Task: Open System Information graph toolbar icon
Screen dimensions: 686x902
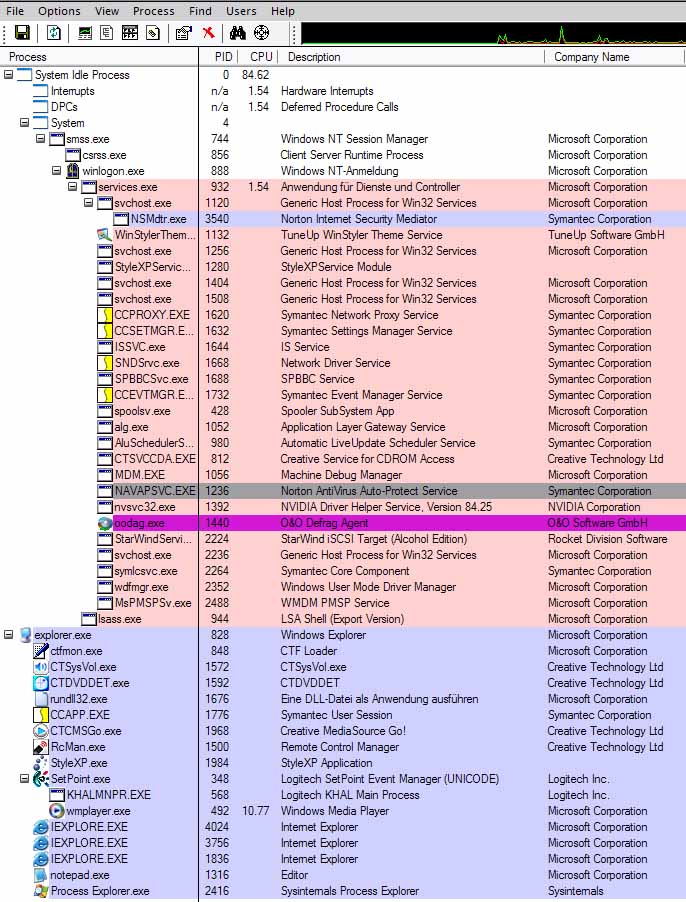Action: click(85, 33)
